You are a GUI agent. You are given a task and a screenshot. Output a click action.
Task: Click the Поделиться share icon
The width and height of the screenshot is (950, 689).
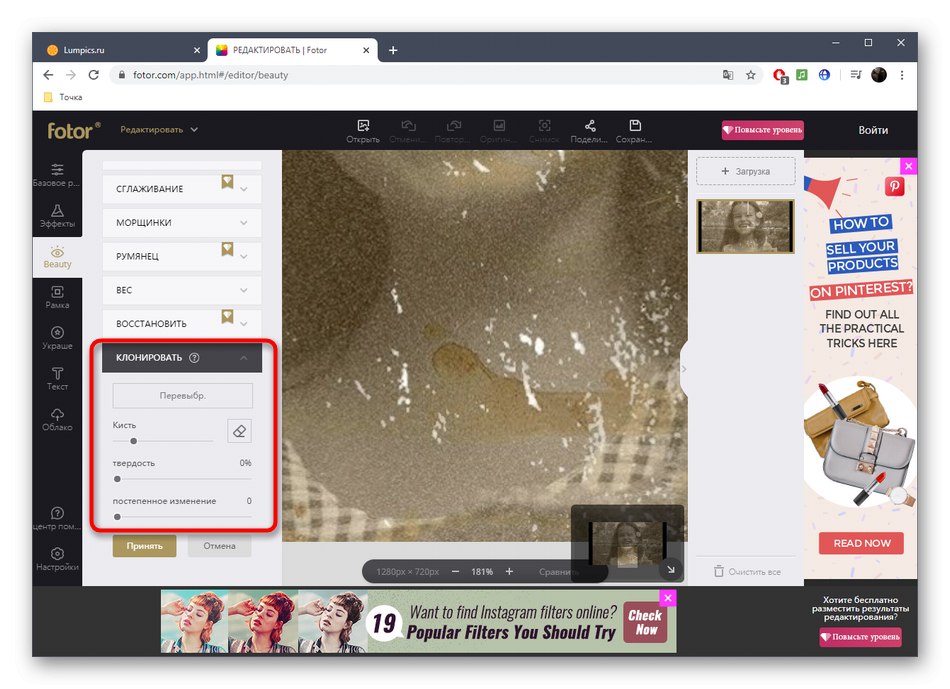(590, 125)
